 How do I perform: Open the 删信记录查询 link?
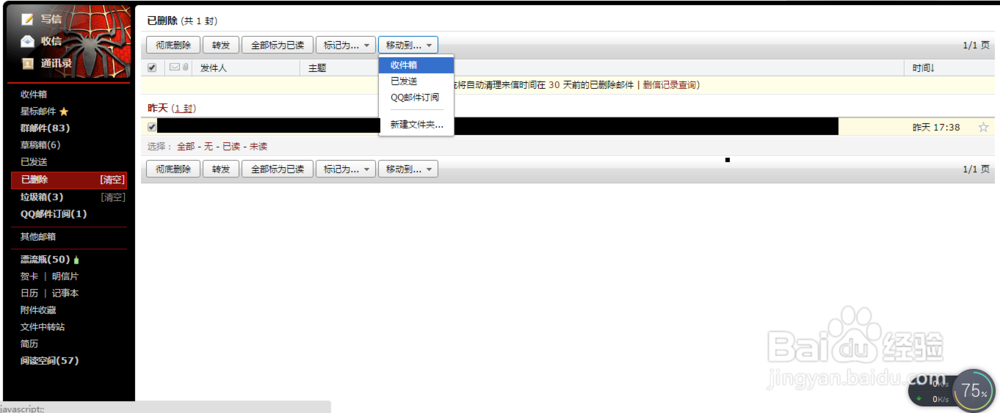[670, 85]
